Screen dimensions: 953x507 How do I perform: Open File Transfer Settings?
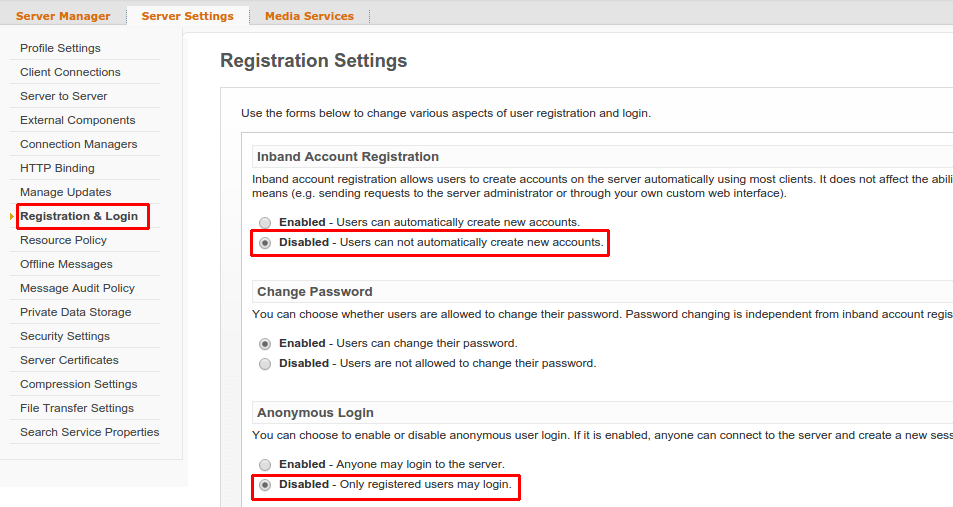(x=77, y=408)
